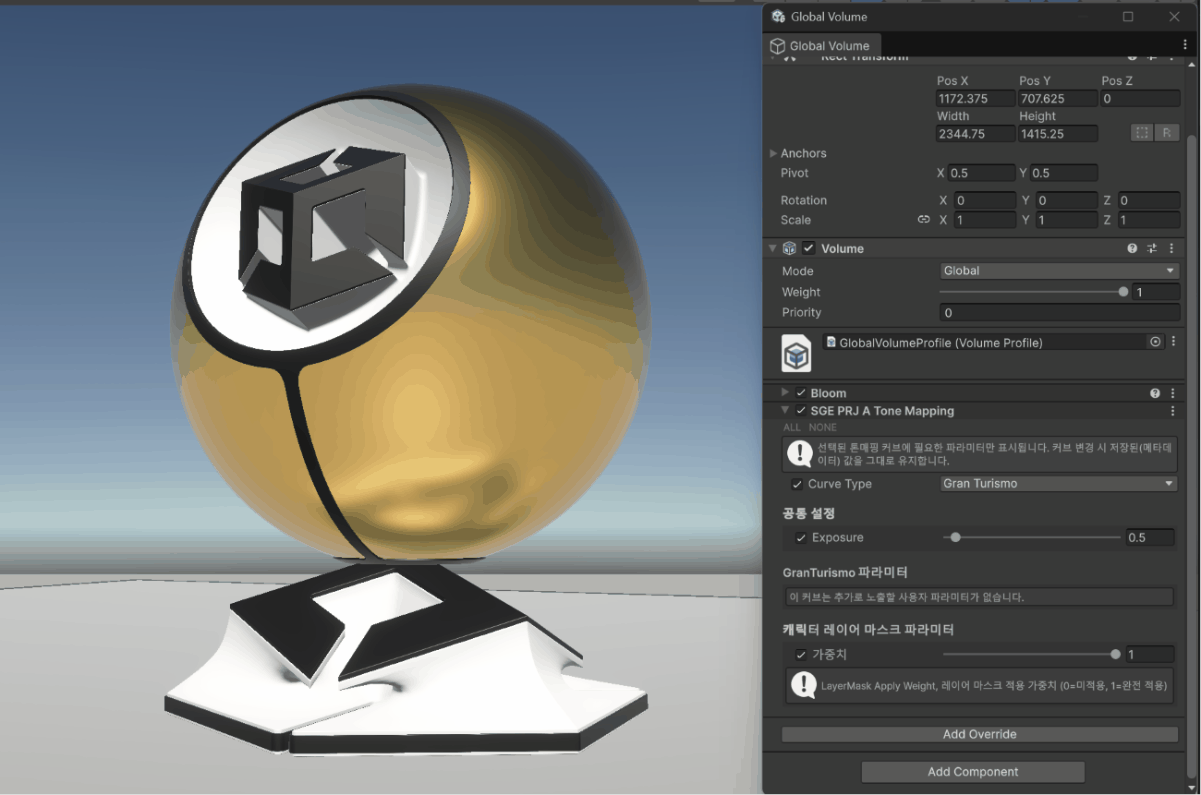
Task: Toggle the 가중치 override checkbox
Action: coord(801,655)
